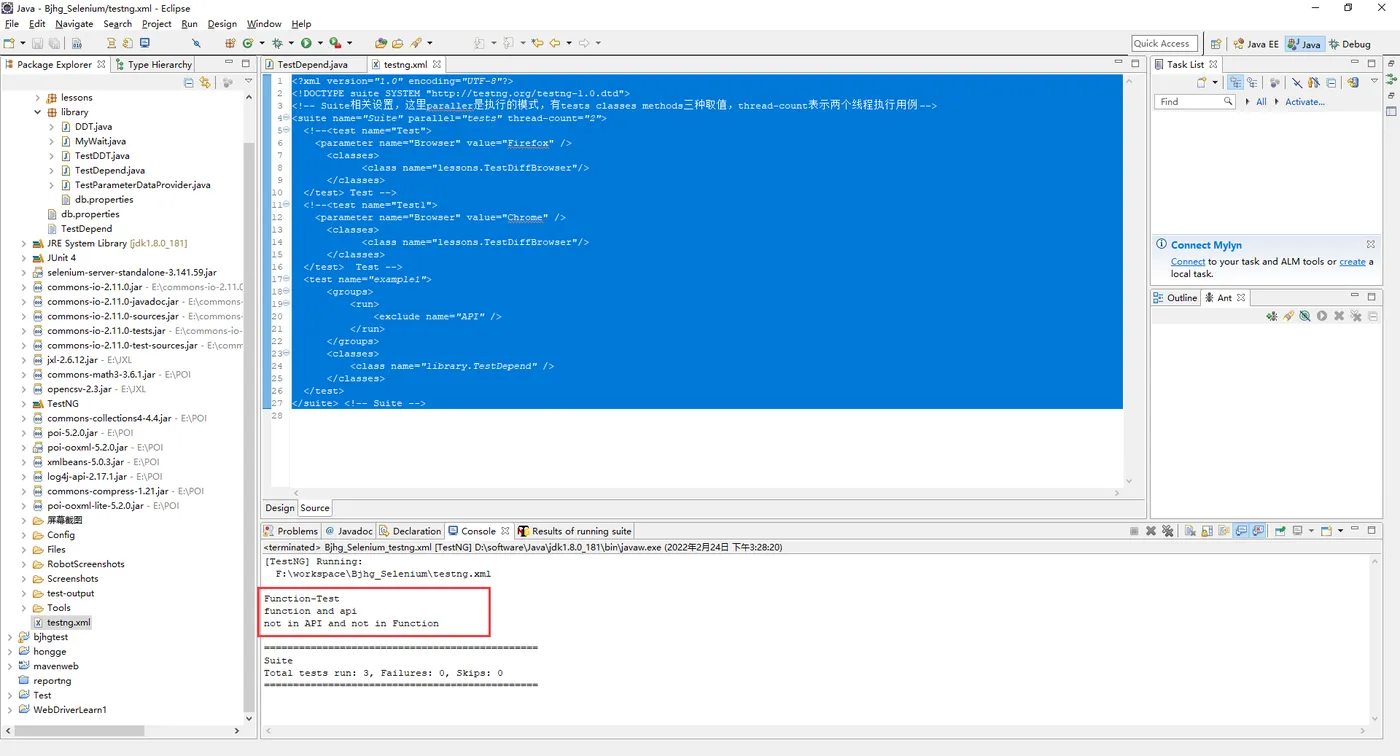This screenshot has height=756, width=1400.
Task: Click the Display Selected Console icon
Action: point(1297,531)
